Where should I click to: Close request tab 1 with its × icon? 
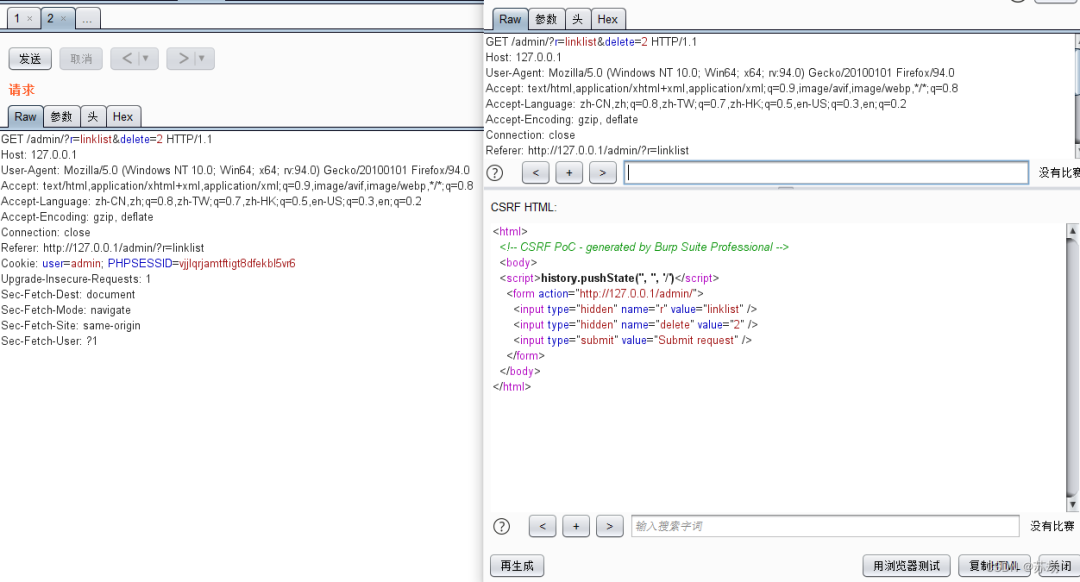(30, 19)
